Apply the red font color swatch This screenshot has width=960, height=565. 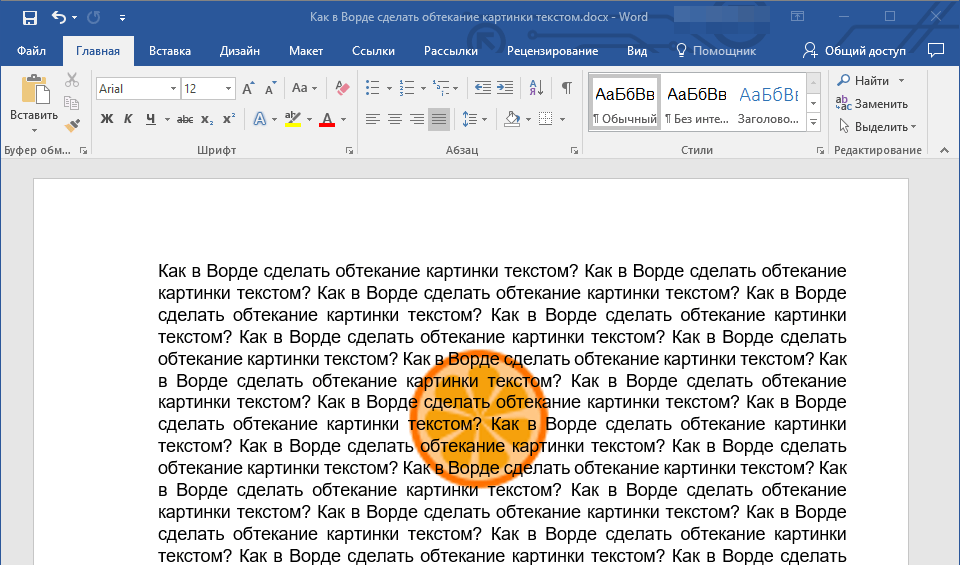click(x=326, y=119)
